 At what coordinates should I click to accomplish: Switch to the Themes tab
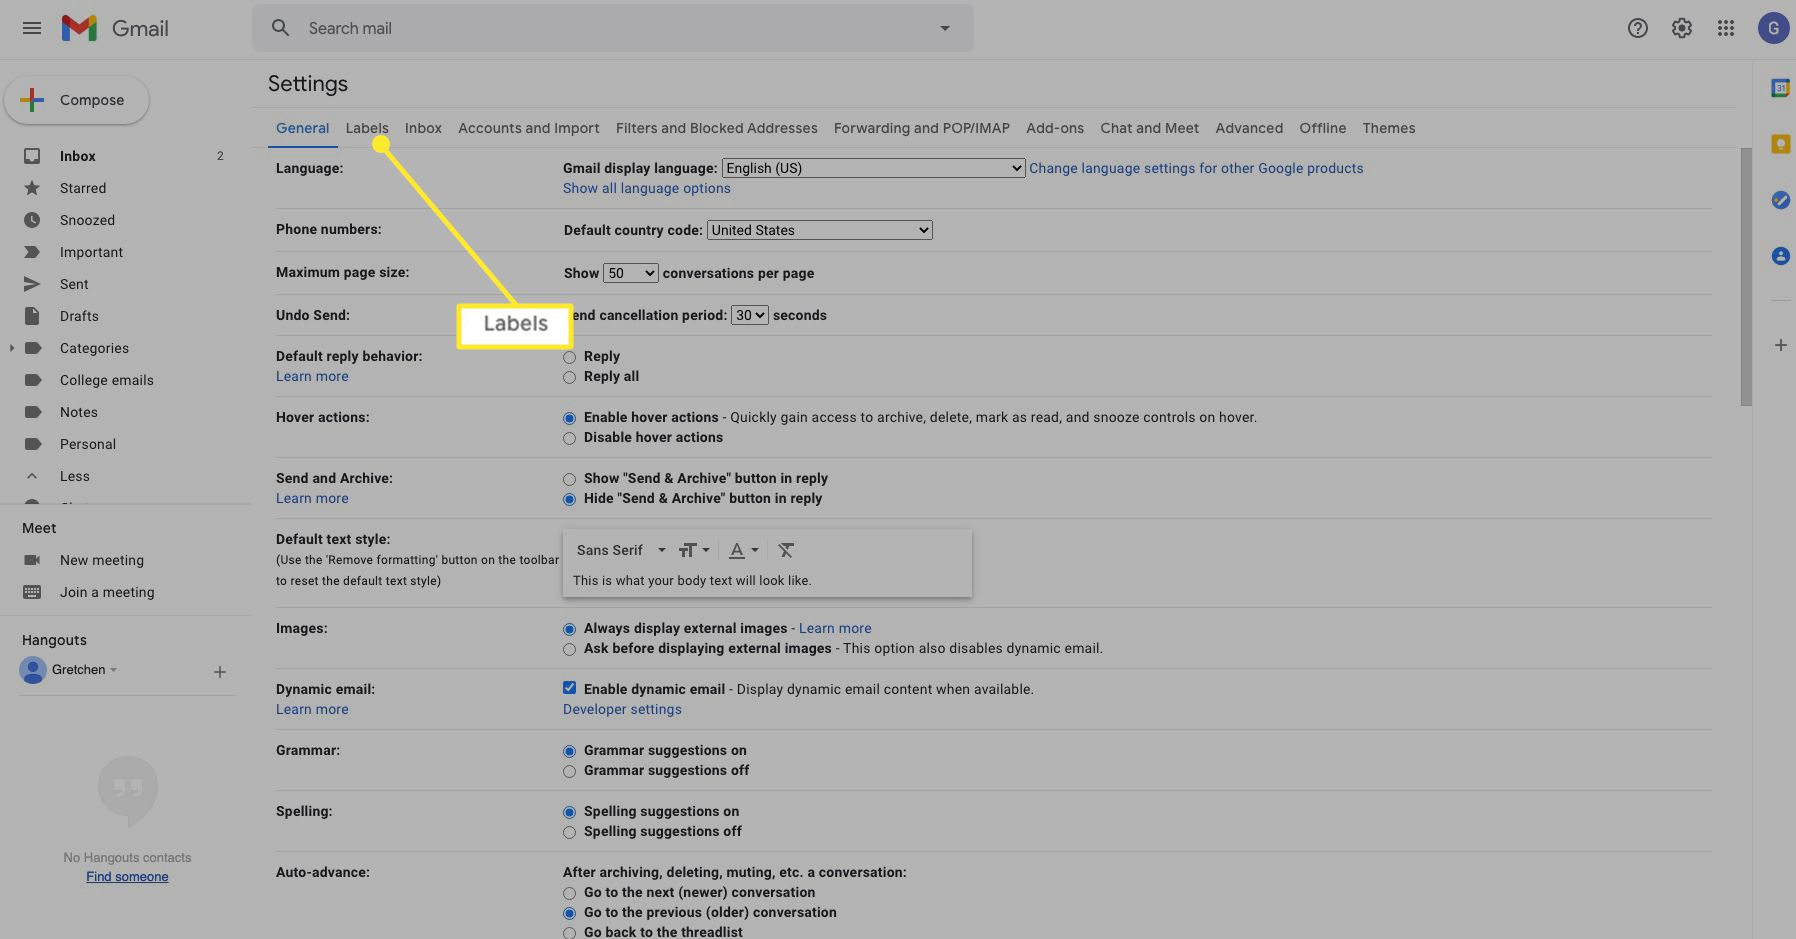pos(1389,128)
